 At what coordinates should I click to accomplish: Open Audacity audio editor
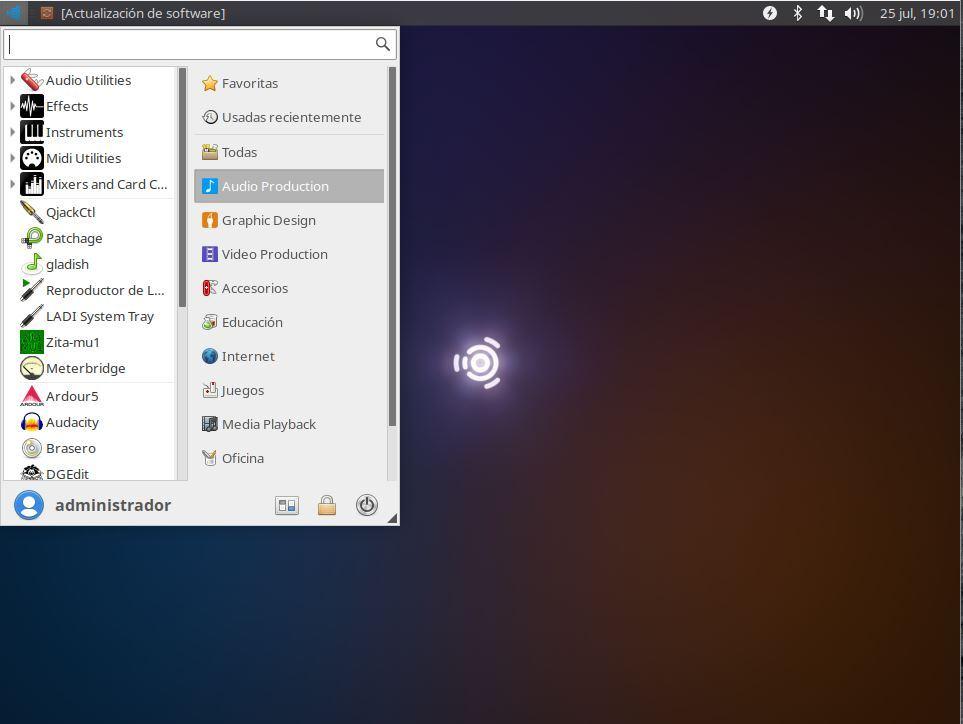72,422
